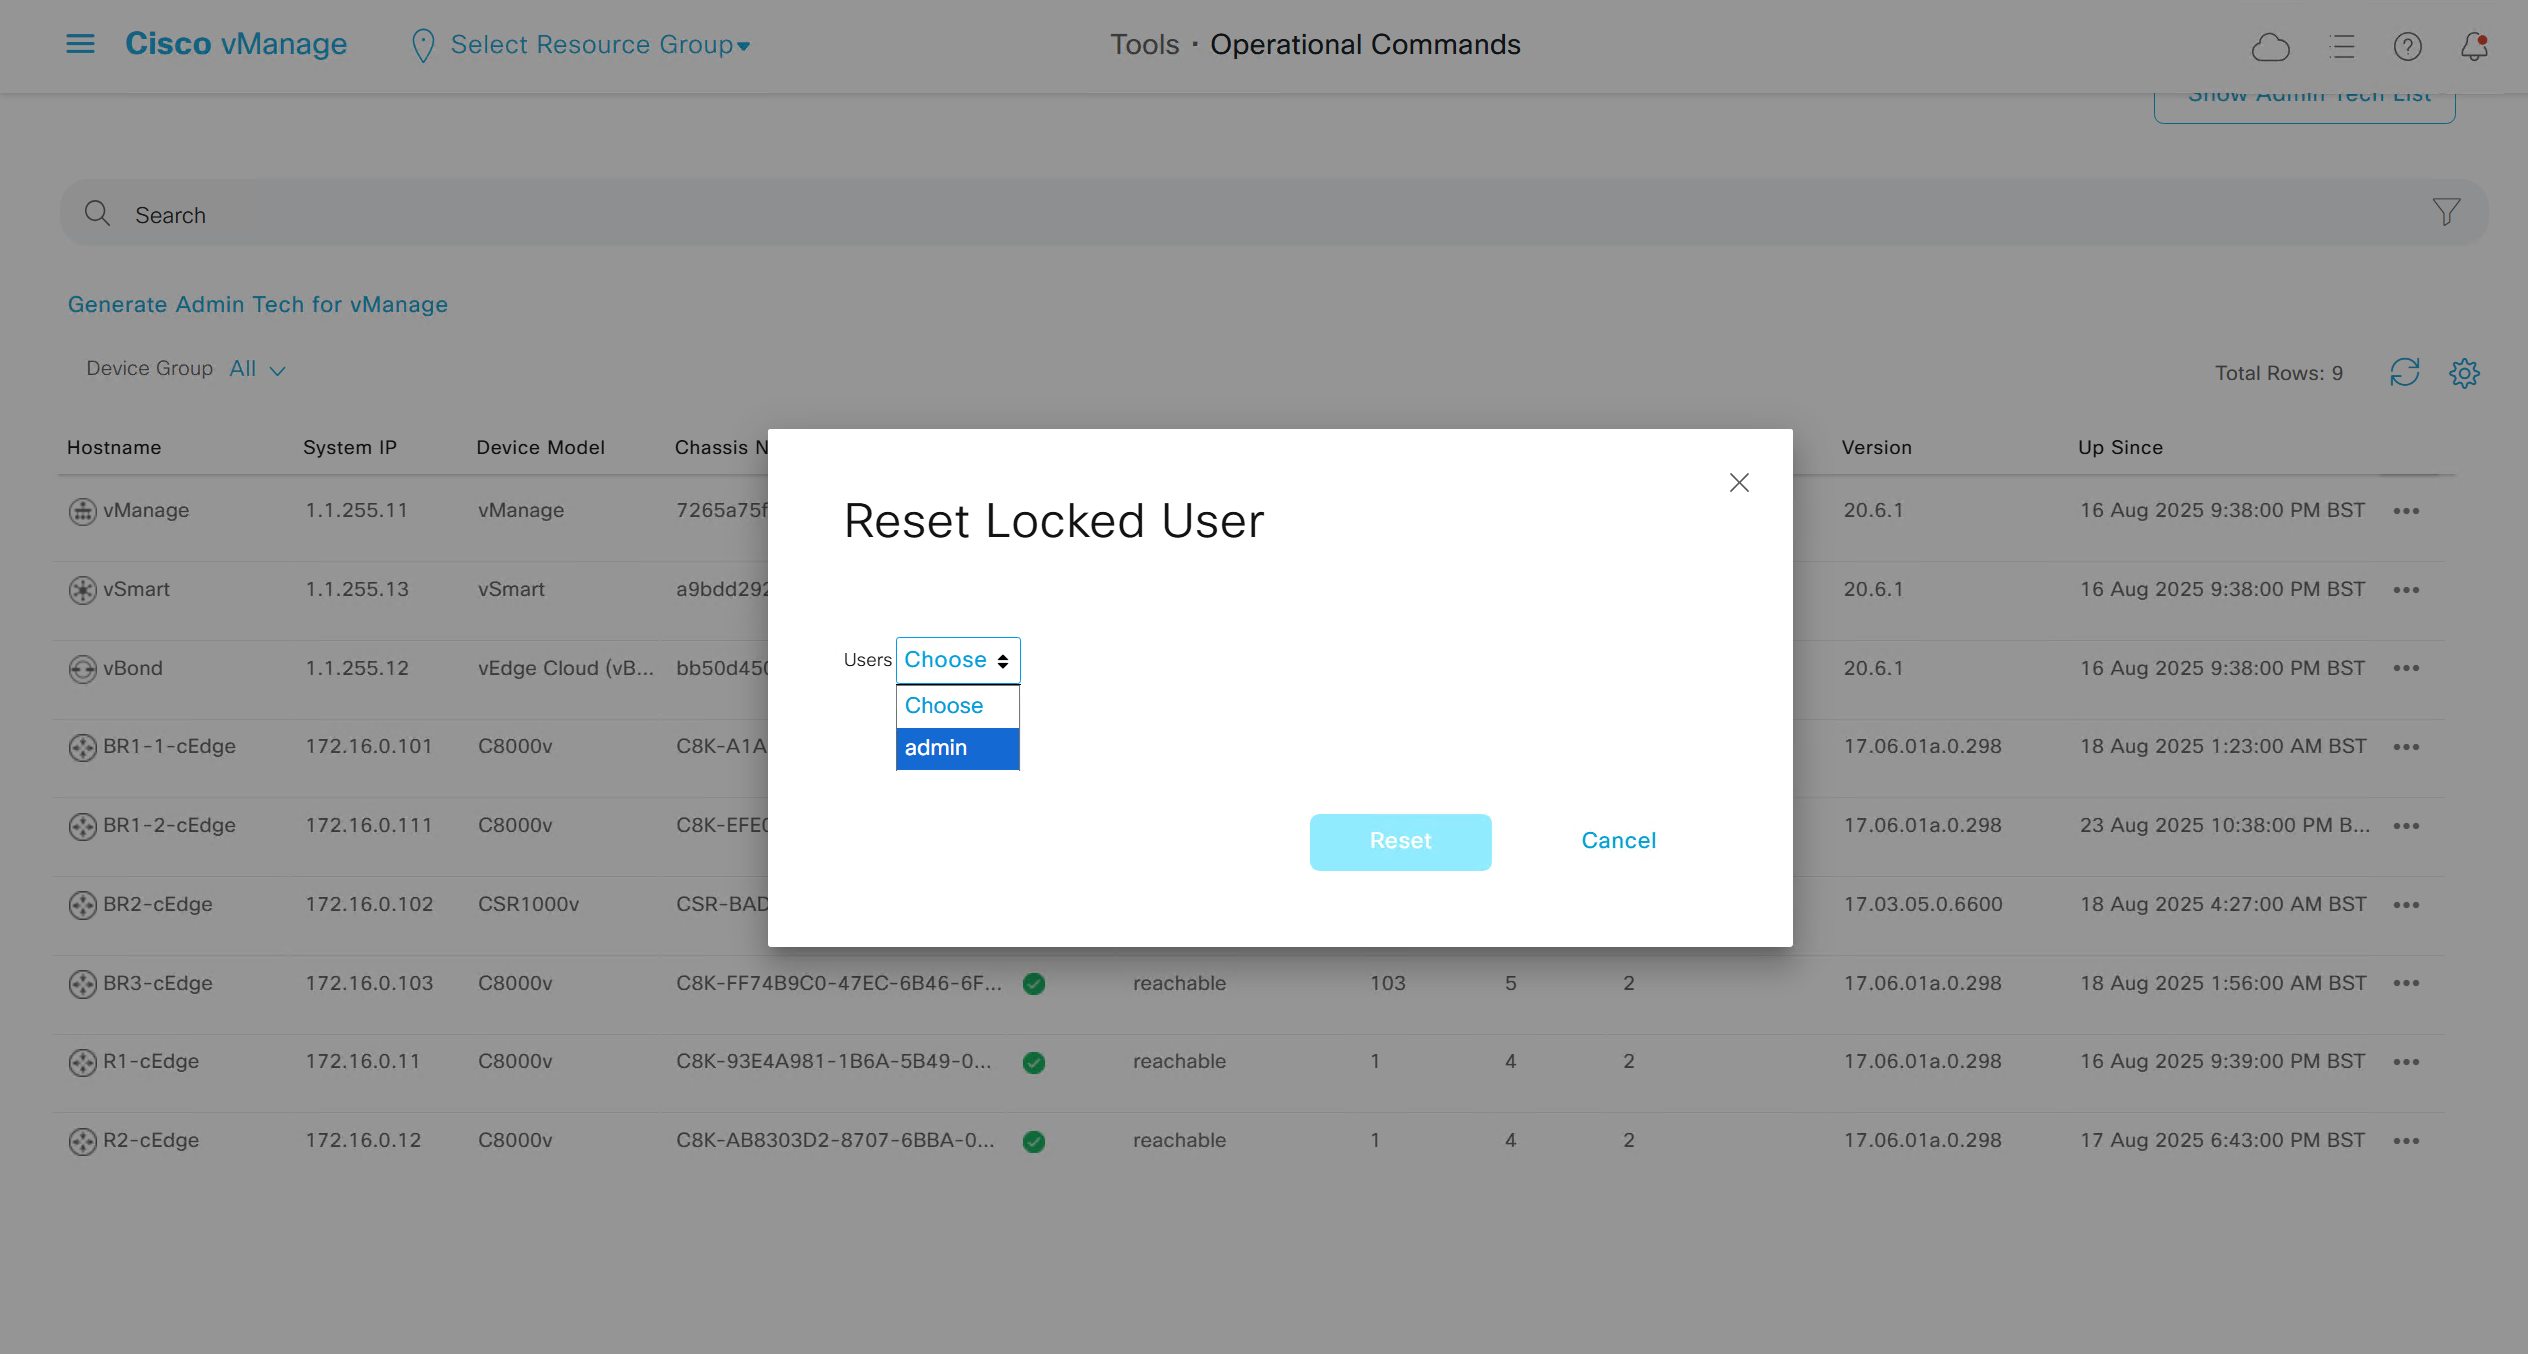
Task: Select admin from the users list
Action: (x=957, y=748)
